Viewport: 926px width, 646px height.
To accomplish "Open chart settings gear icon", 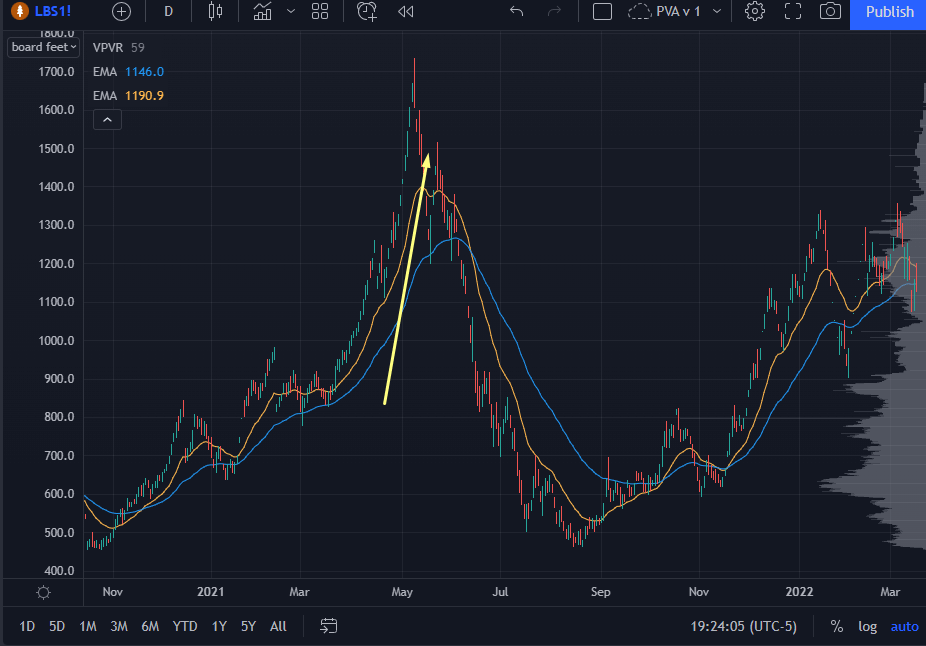I will click(755, 11).
